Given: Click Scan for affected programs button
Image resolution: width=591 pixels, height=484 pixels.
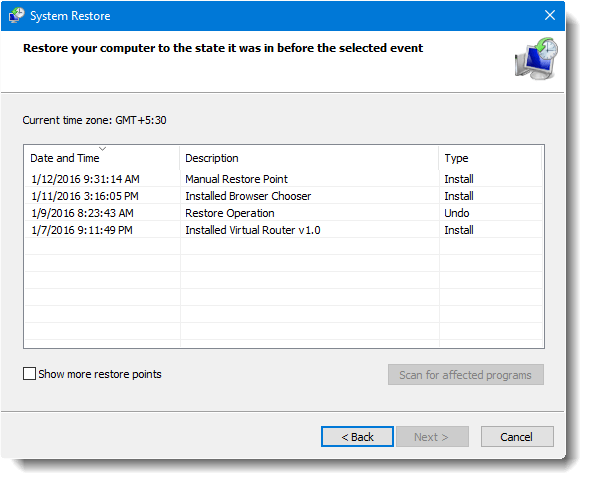Looking at the screenshot, I should (466, 375).
